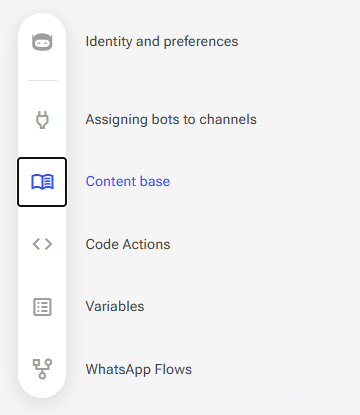Click the blue Content base text
This screenshot has height=415, width=360.
[128, 182]
